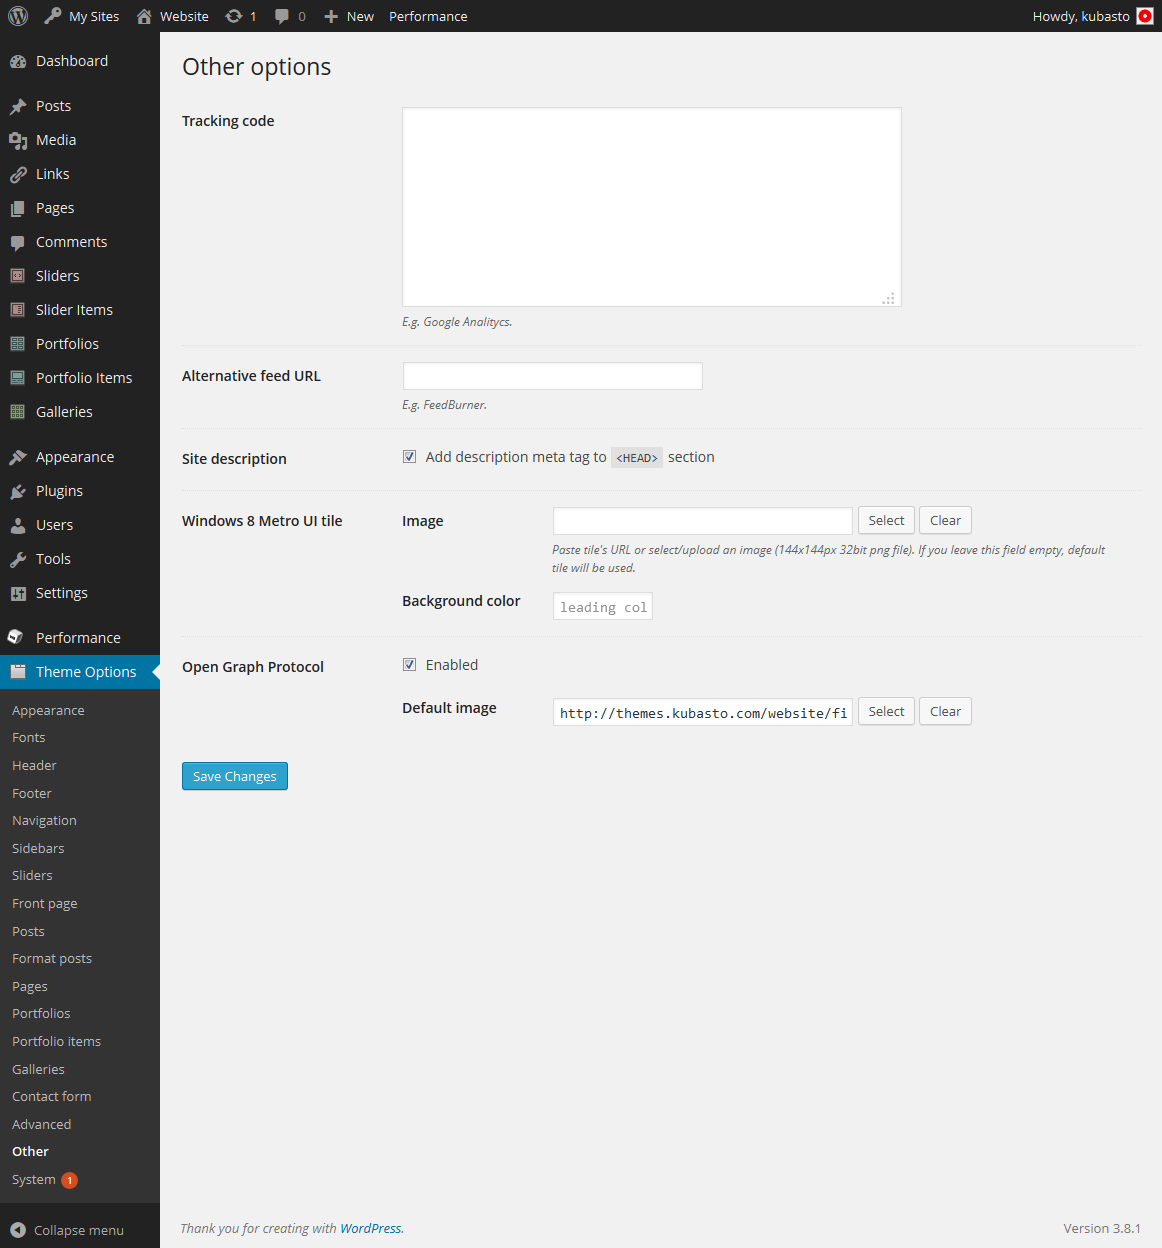Click the Media icon in sidebar
The width and height of the screenshot is (1162, 1248).
coord(18,140)
